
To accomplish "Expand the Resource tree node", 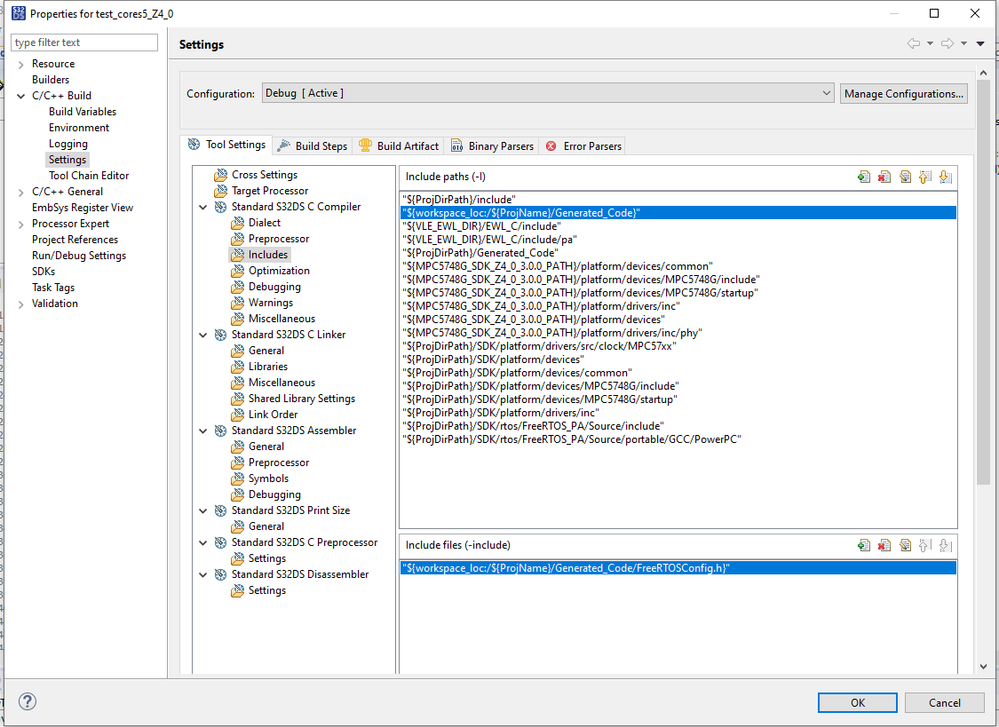I will click(x=21, y=64).
